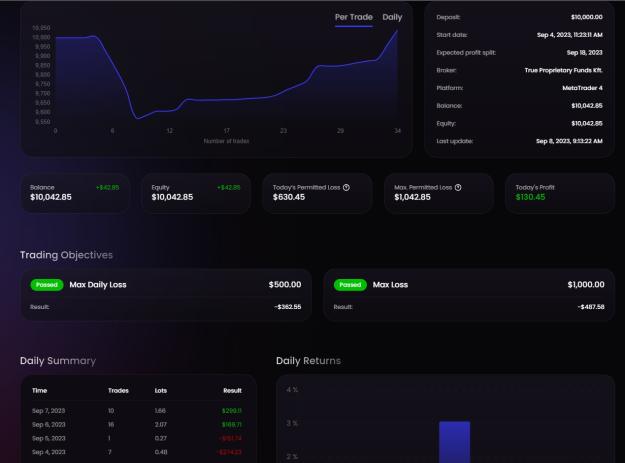
Task: Select the blue bar in Daily Returns chart
Action: (454, 442)
